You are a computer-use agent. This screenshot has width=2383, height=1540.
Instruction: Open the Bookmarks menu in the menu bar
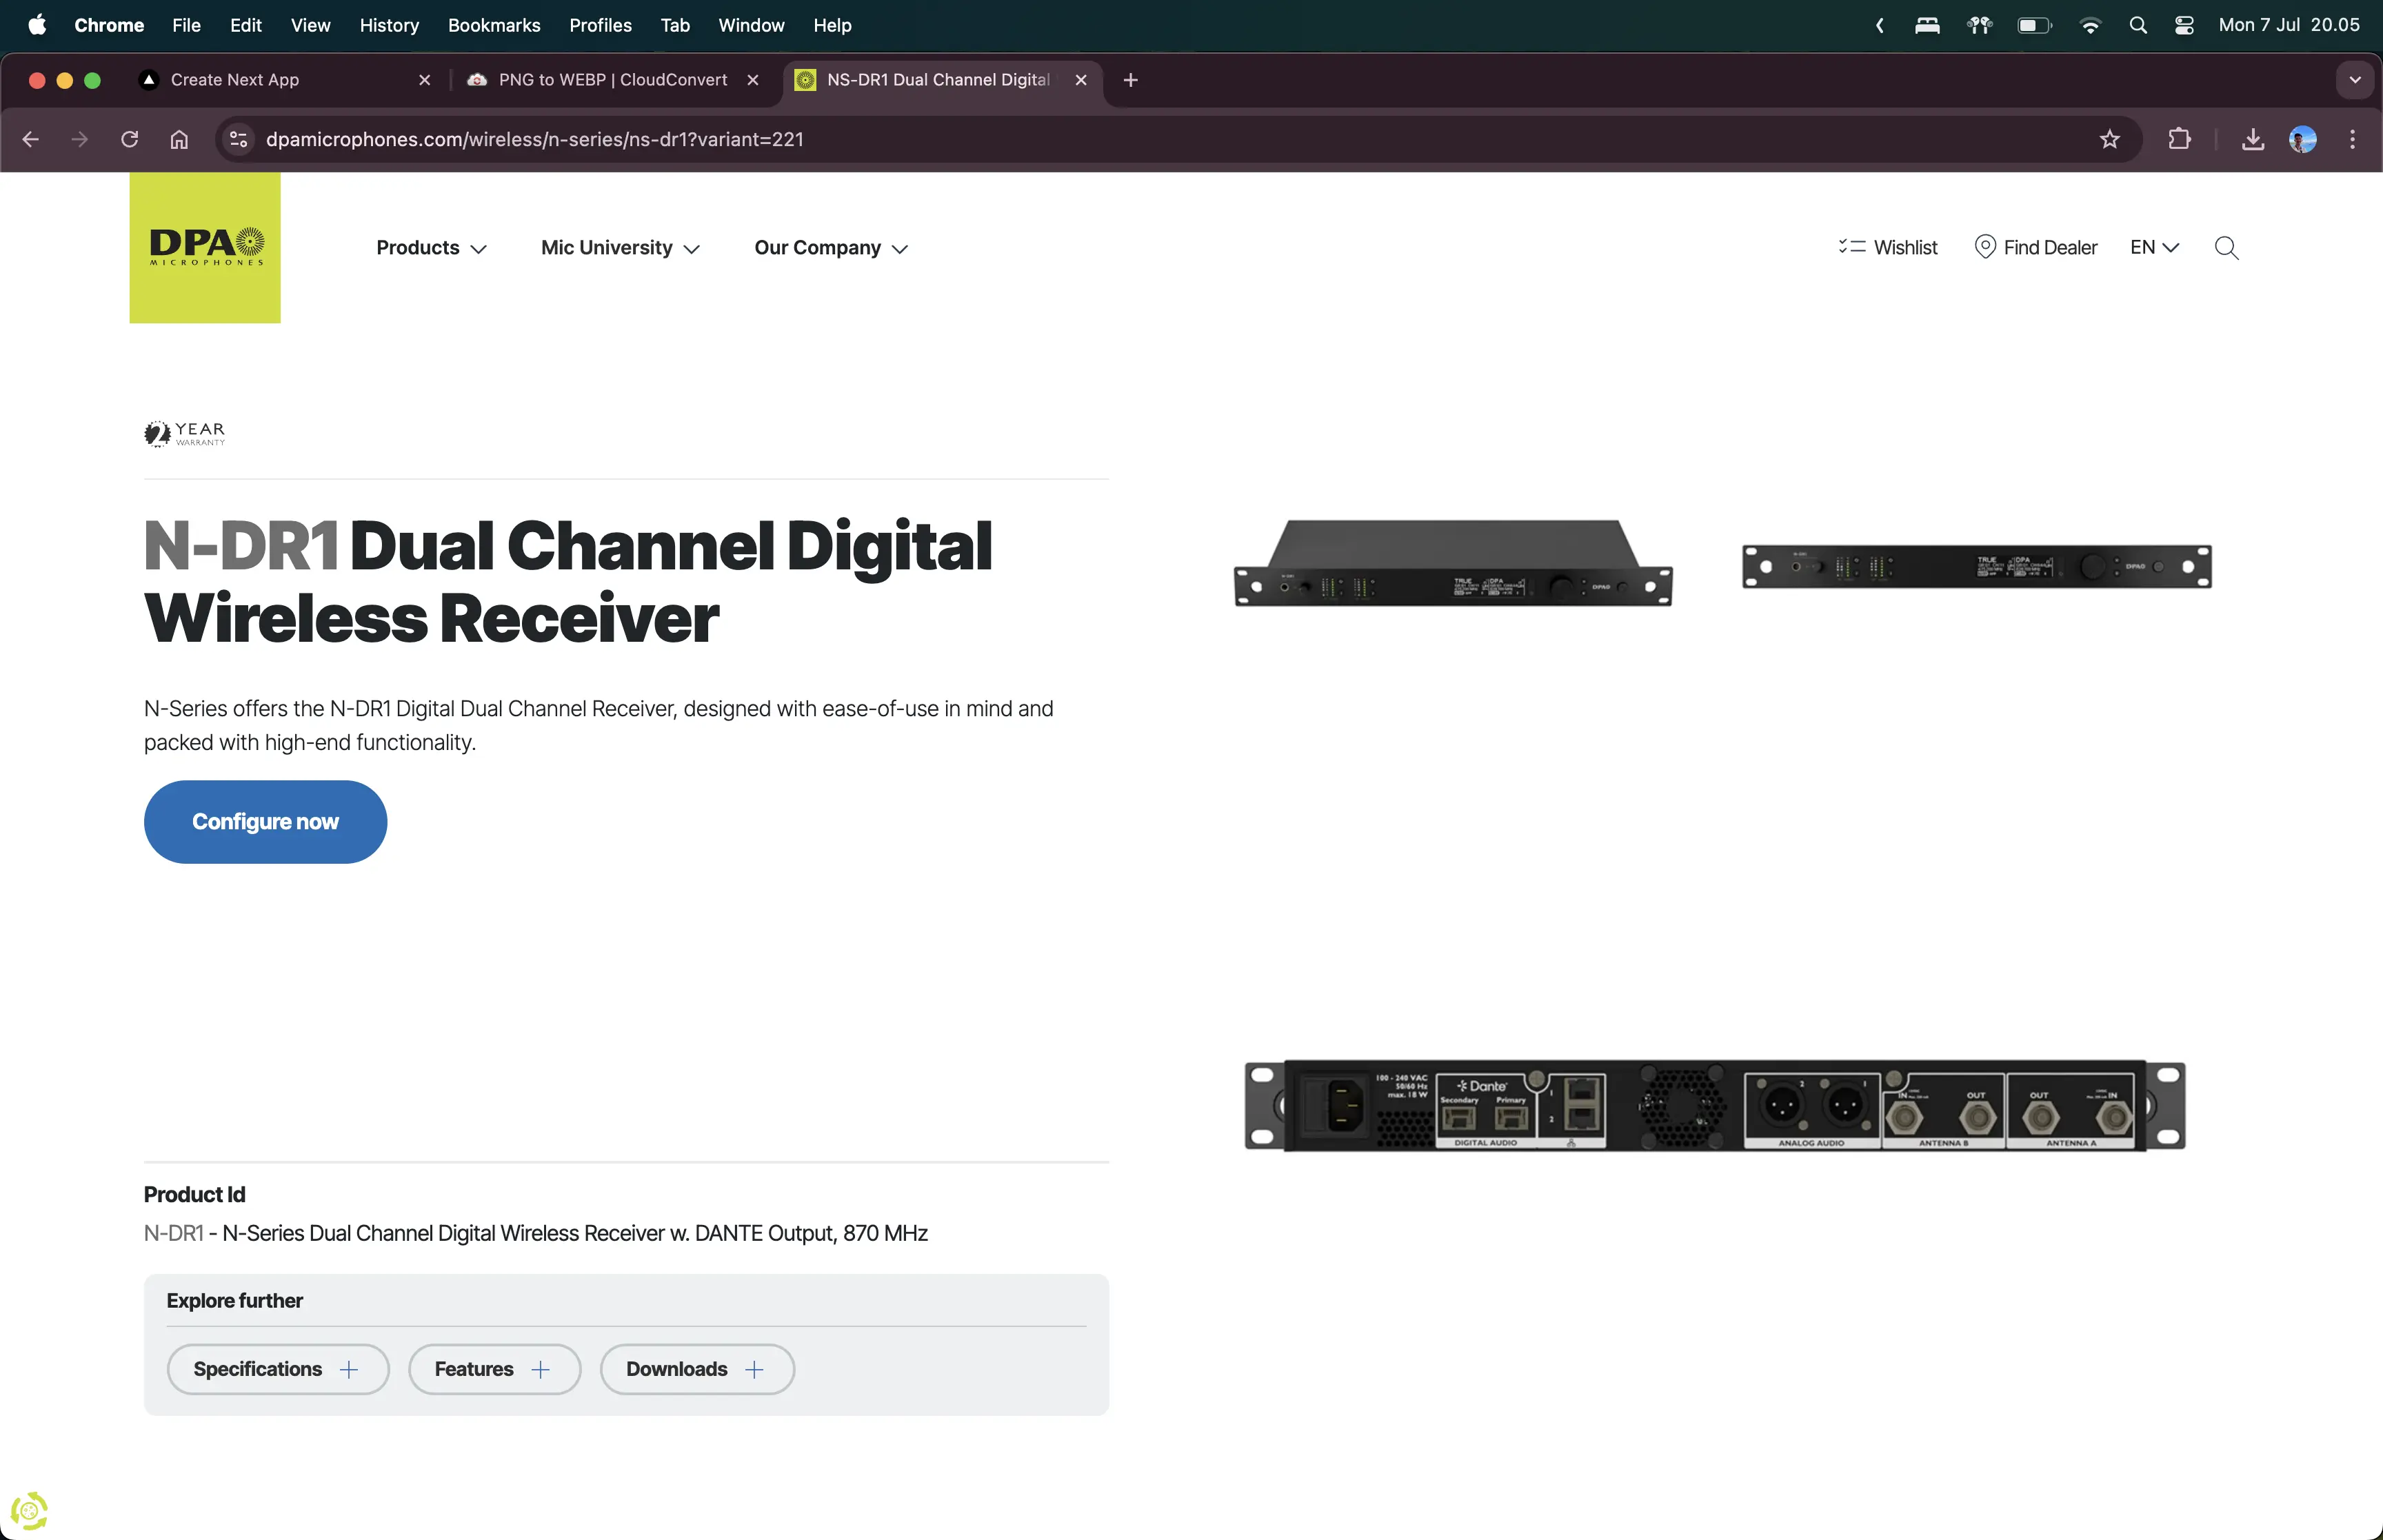(x=494, y=25)
